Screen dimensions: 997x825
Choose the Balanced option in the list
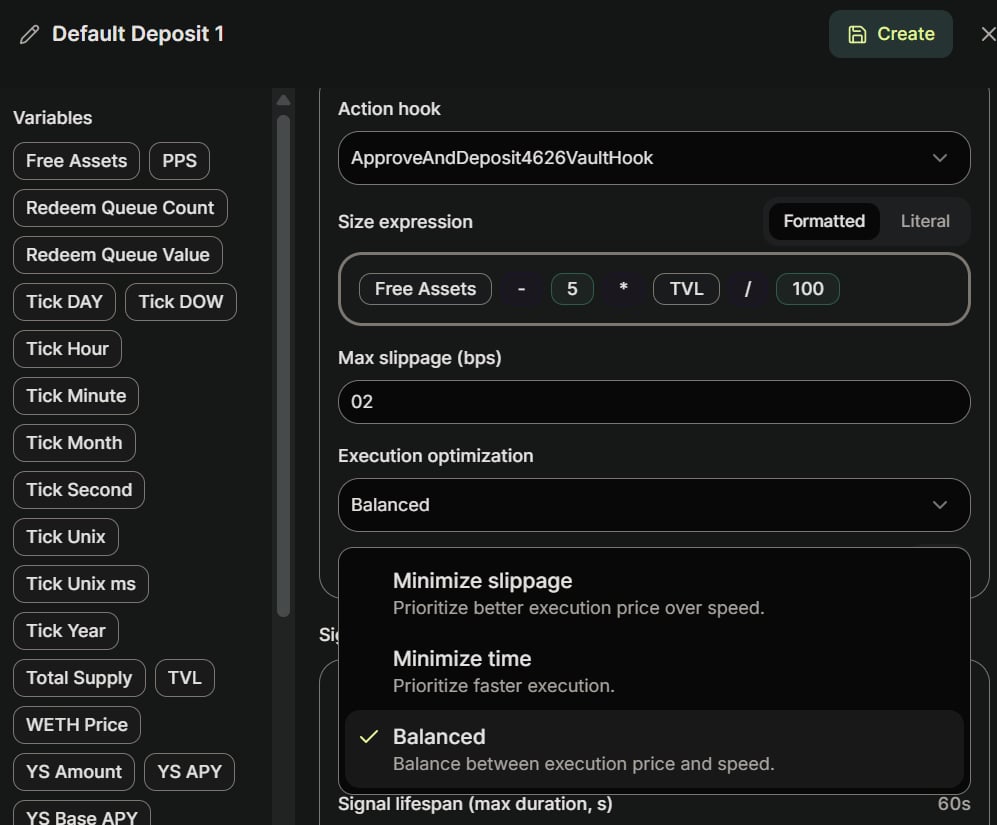[x=654, y=750]
